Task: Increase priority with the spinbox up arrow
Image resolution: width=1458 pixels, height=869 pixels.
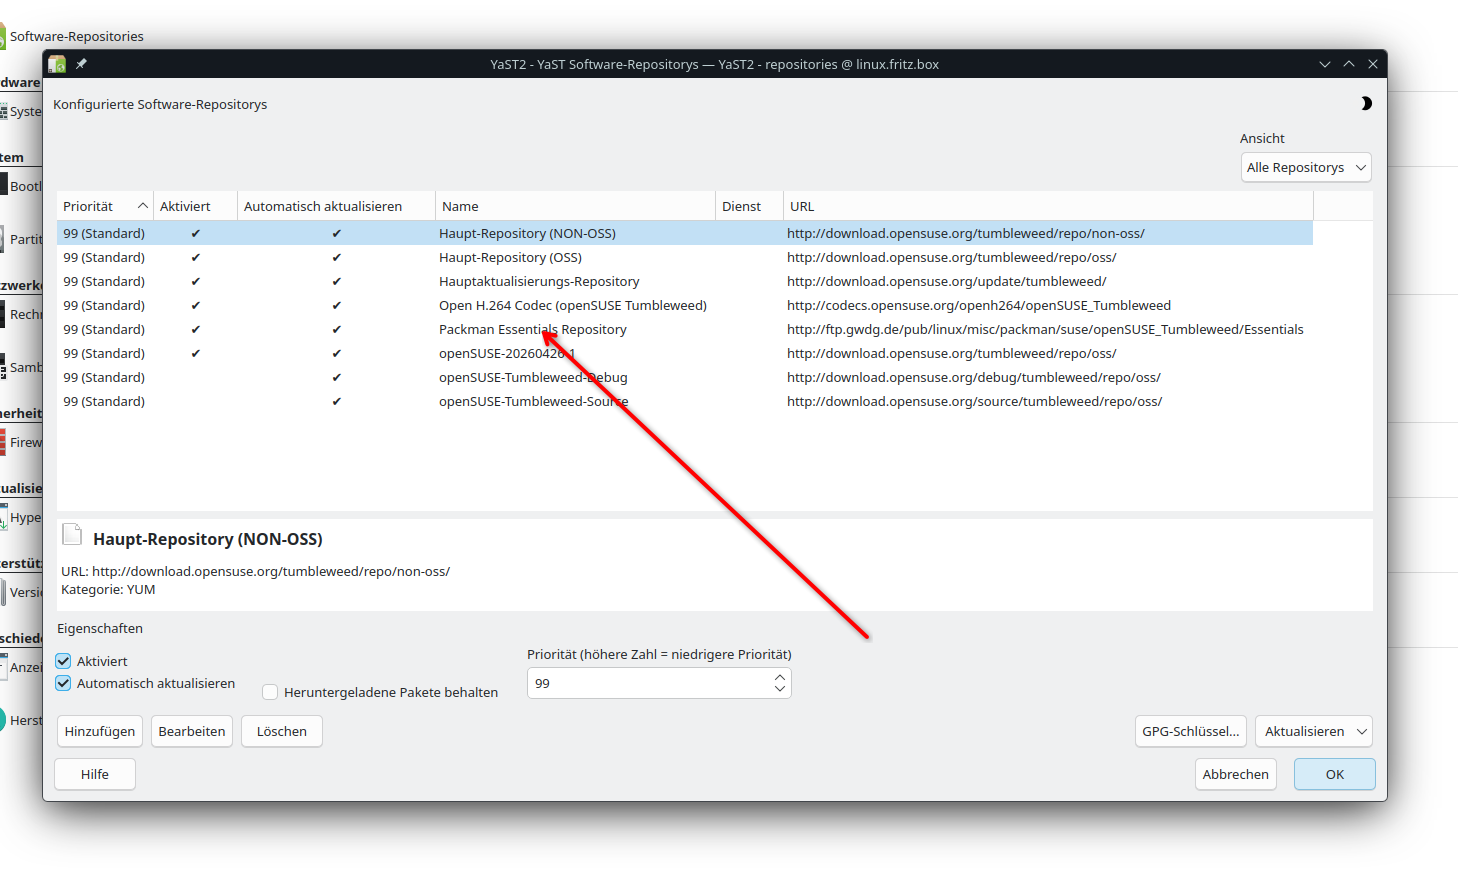Action: point(780,677)
